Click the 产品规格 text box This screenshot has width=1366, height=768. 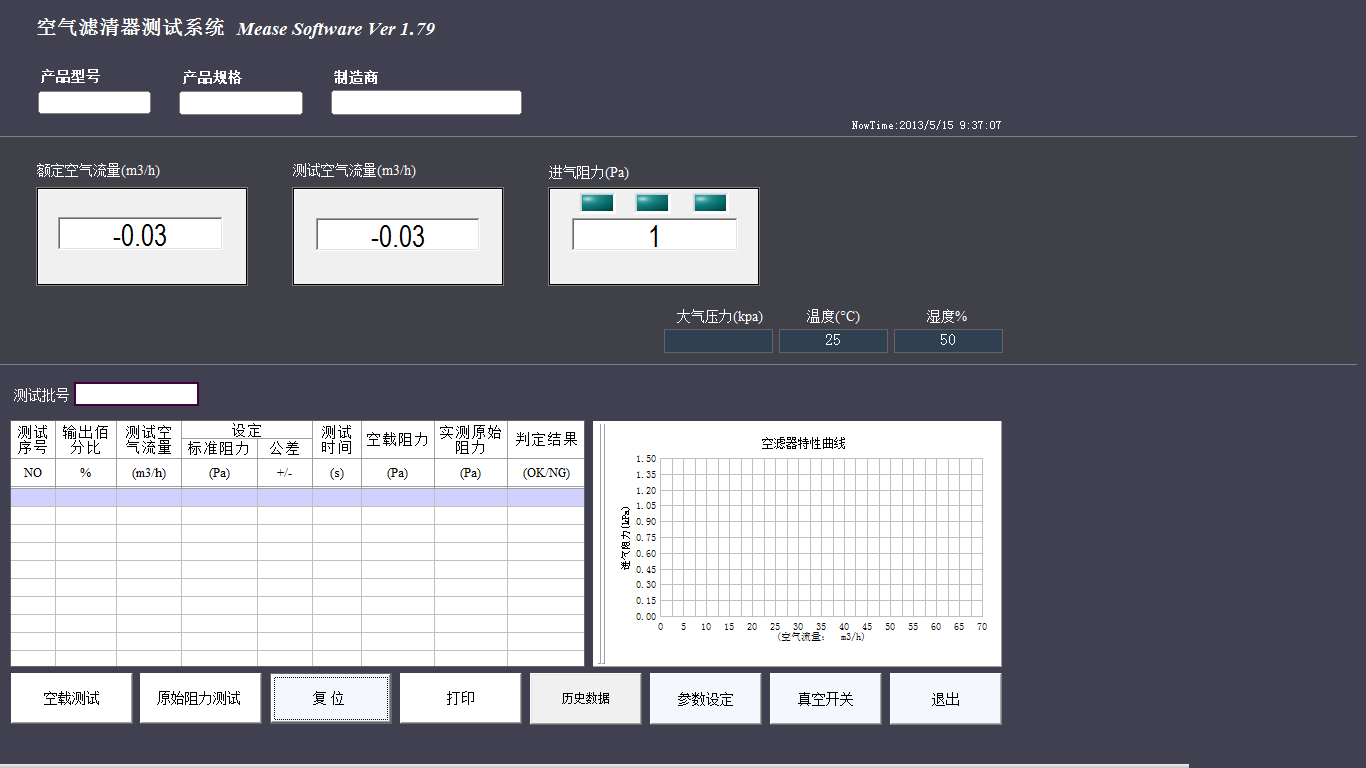(x=240, y=103)
